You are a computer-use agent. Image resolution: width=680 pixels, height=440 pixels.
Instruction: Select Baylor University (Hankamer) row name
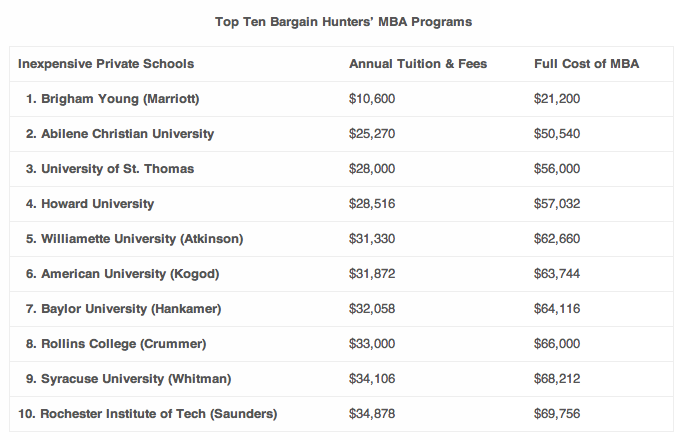point(123,309)
